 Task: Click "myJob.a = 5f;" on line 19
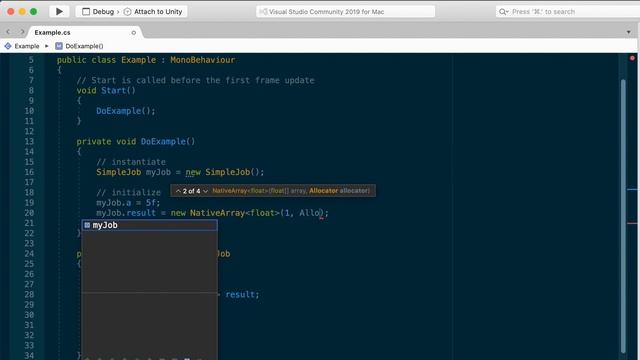(x=128, y=203)
